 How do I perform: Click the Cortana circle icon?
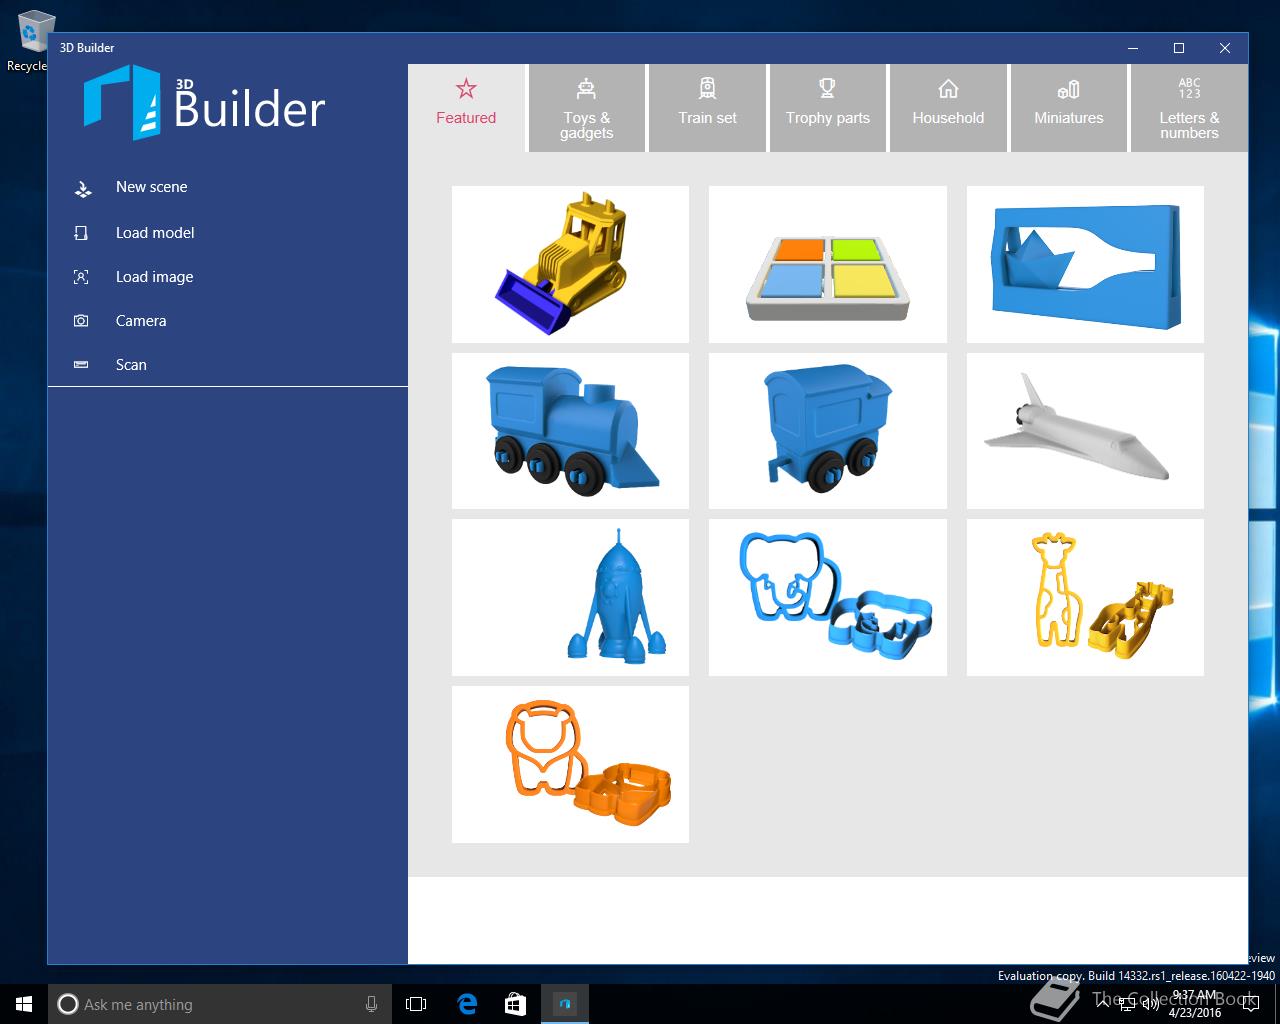coord(67,1004)
